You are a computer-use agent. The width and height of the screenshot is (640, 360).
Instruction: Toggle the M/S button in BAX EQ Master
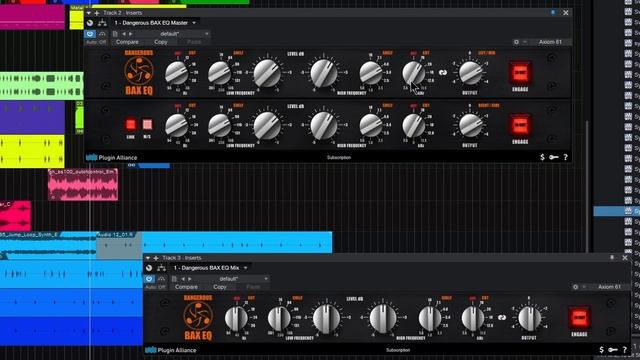click(147, 124)
